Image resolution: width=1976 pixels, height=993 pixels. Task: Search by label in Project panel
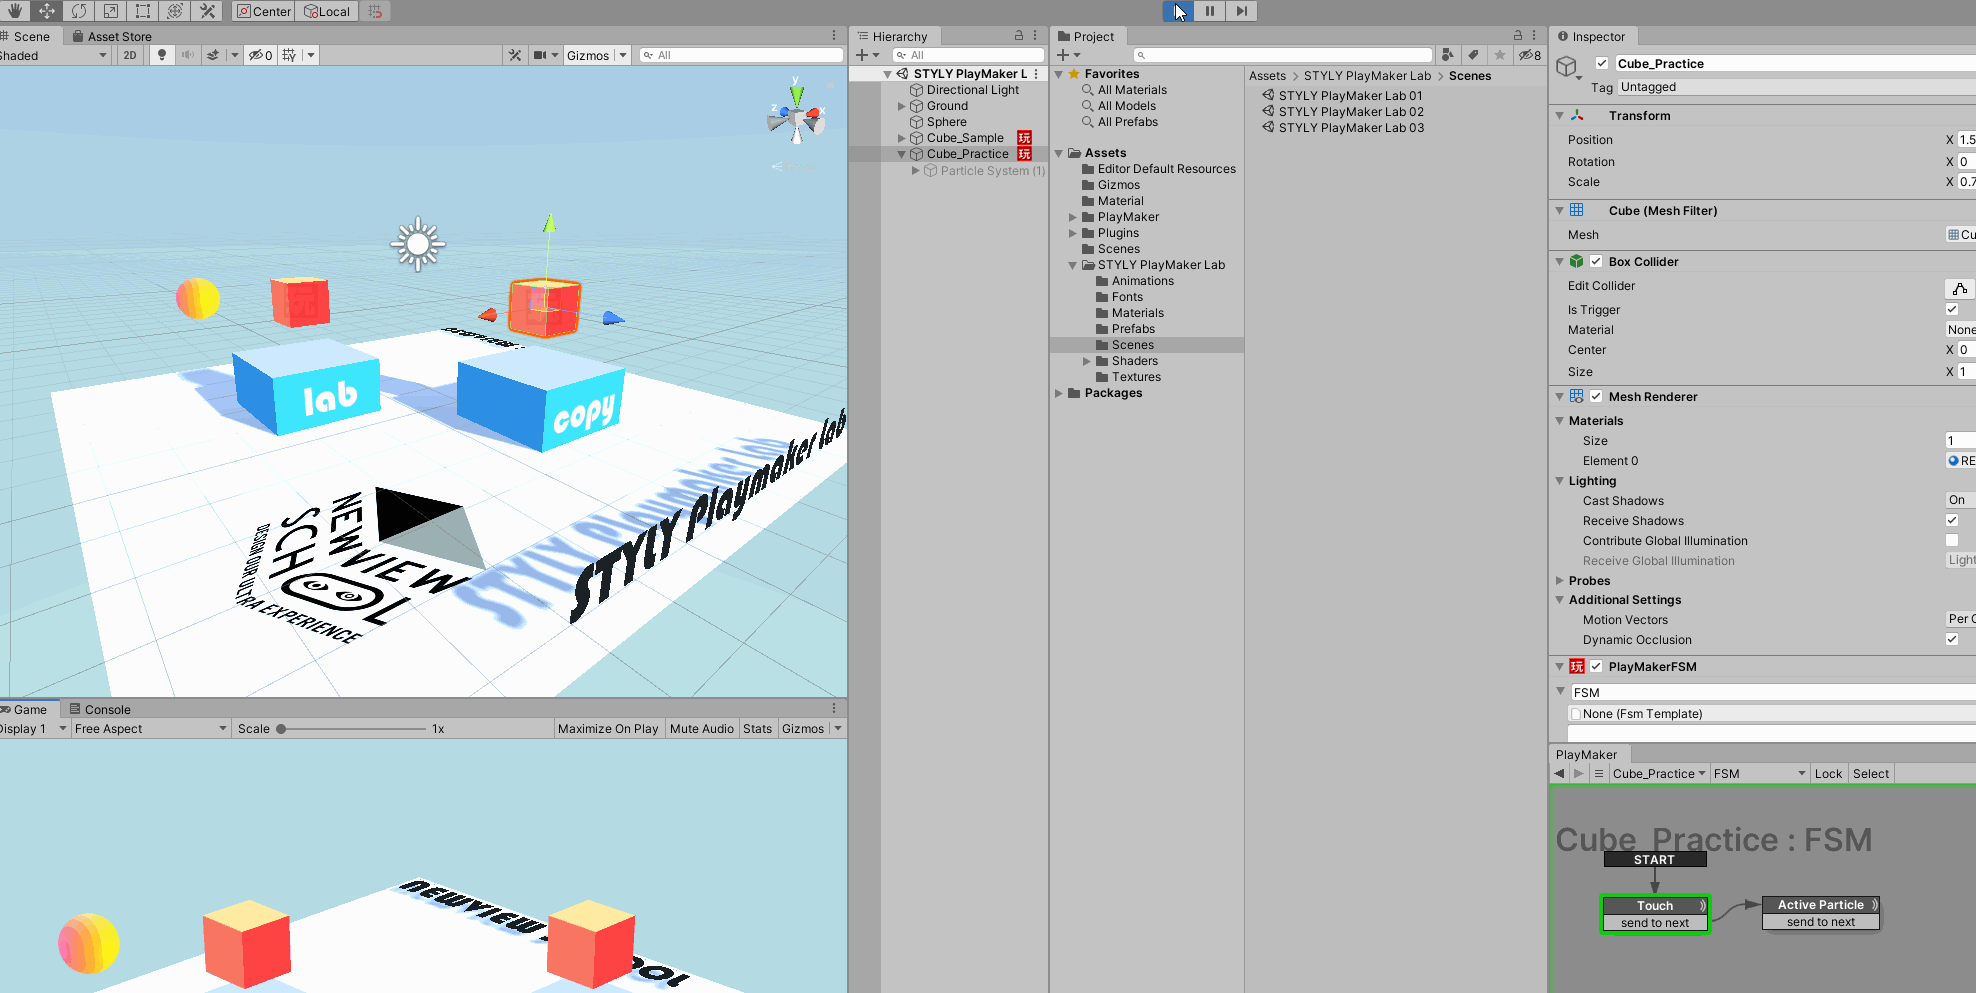[1473, 55]
